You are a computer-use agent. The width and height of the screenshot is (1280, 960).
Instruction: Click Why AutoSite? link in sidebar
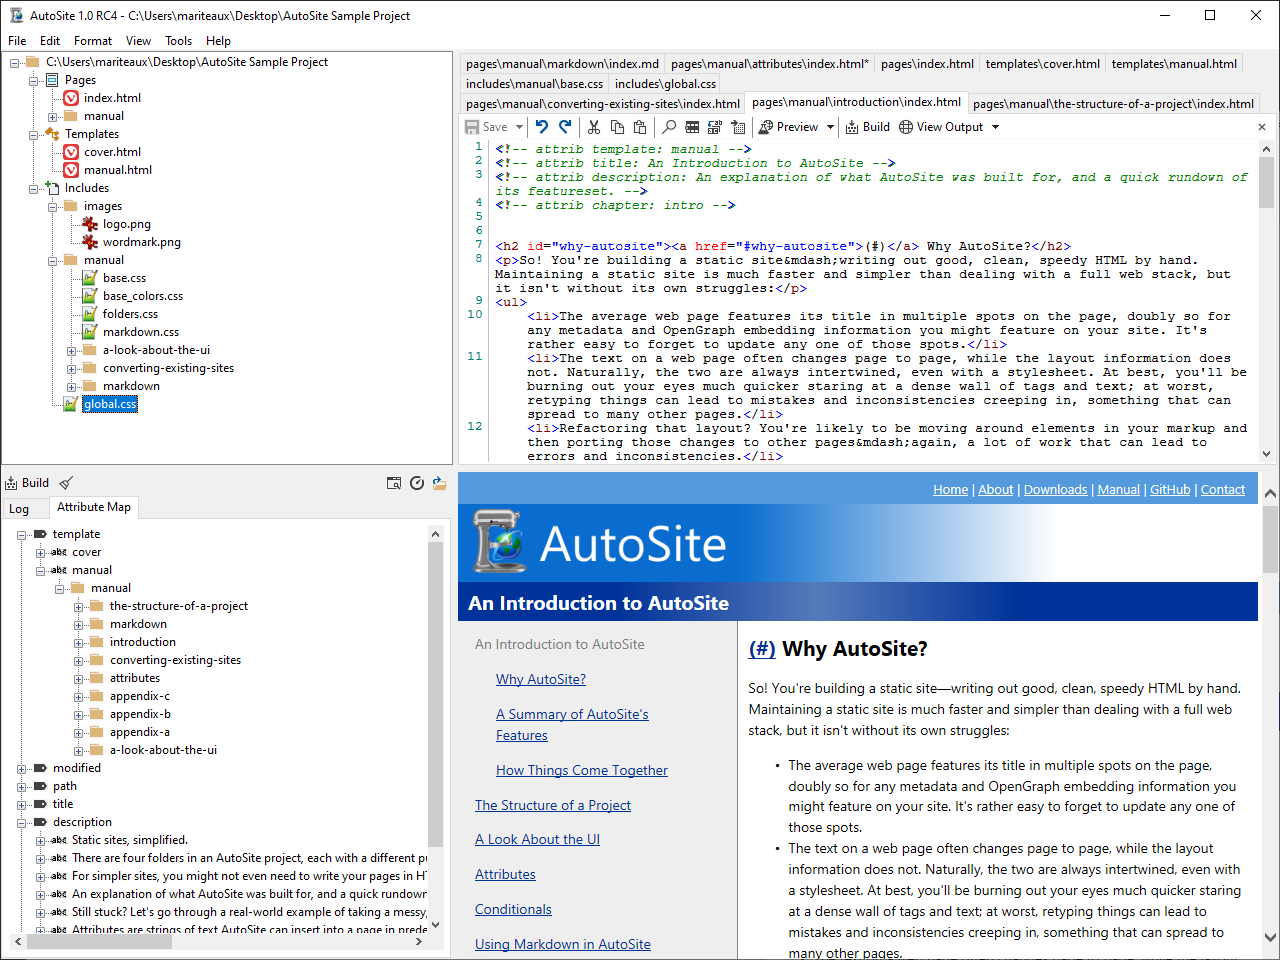tap(541, 679)
